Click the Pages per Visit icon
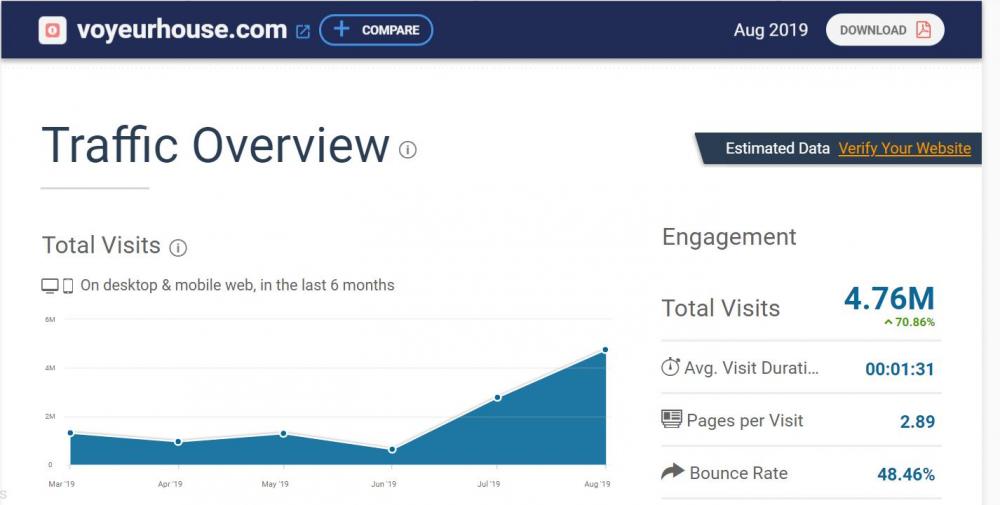Viewport: 1000px width, 505px height. (x=672, y=420)
